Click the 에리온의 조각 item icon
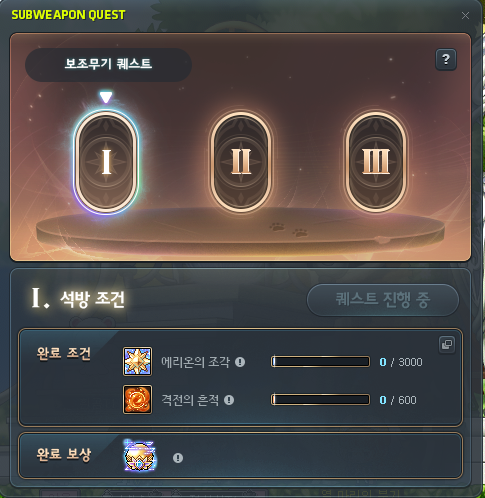 click(137, 361)
